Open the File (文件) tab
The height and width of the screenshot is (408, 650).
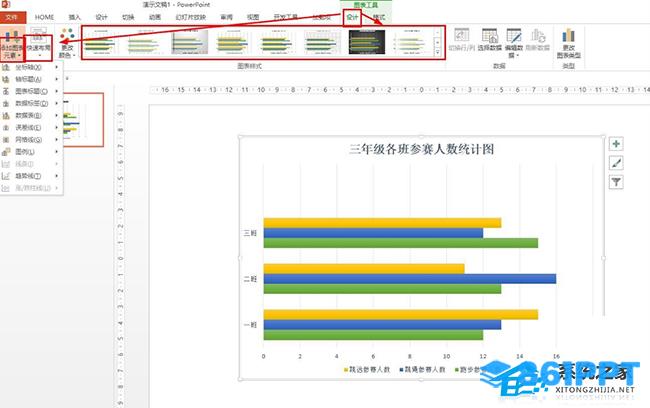12,17
